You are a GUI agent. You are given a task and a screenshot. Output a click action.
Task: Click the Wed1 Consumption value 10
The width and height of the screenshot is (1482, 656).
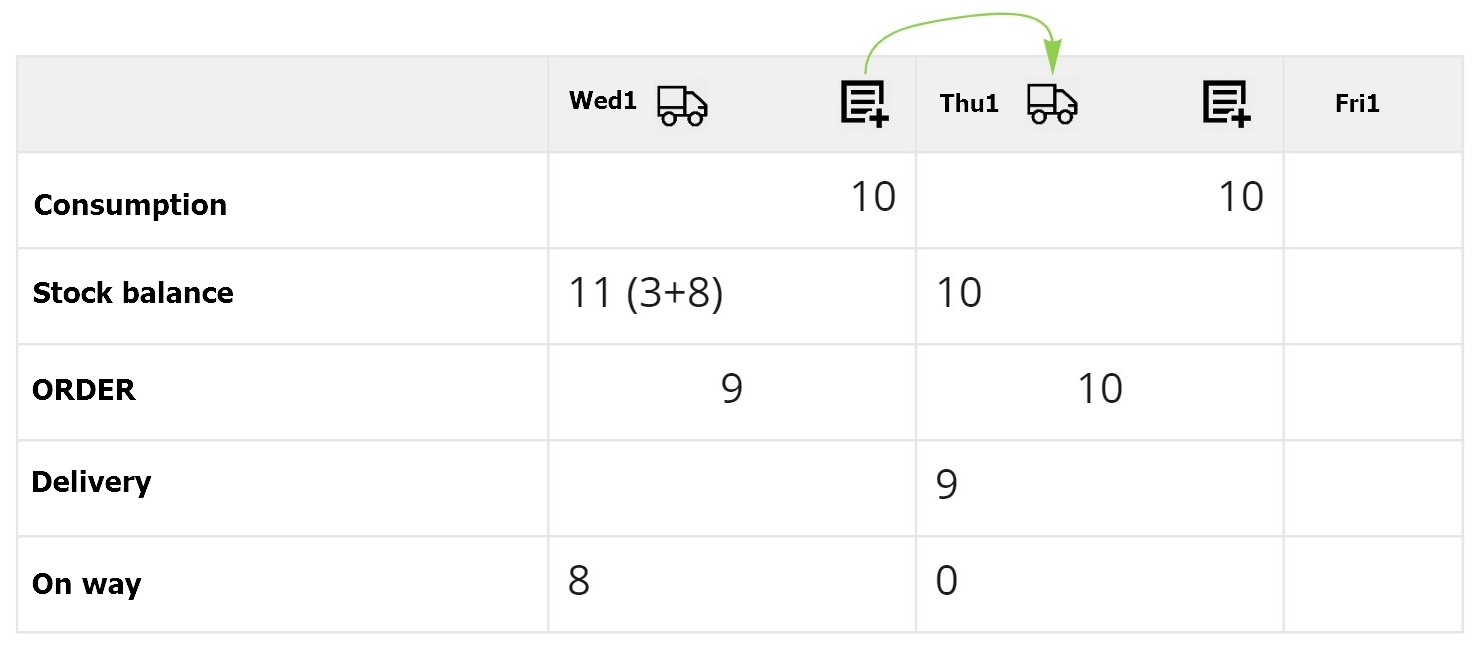click(873, 197)
